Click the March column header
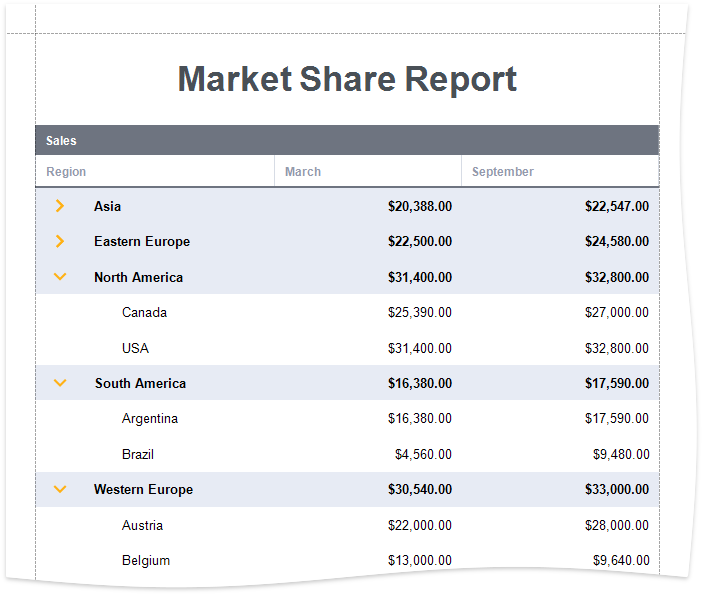Viewport: 703px width, 596px height. coord(303,172)
